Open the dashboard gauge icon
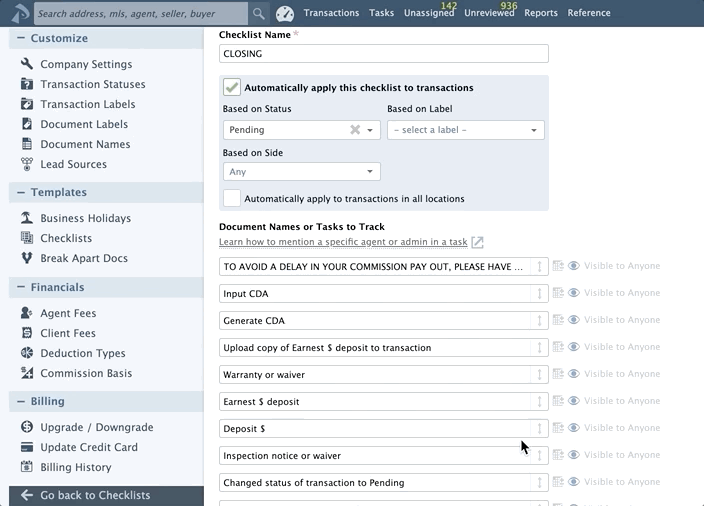This screenshot has width=704, height=506. (x=284, y=14)
